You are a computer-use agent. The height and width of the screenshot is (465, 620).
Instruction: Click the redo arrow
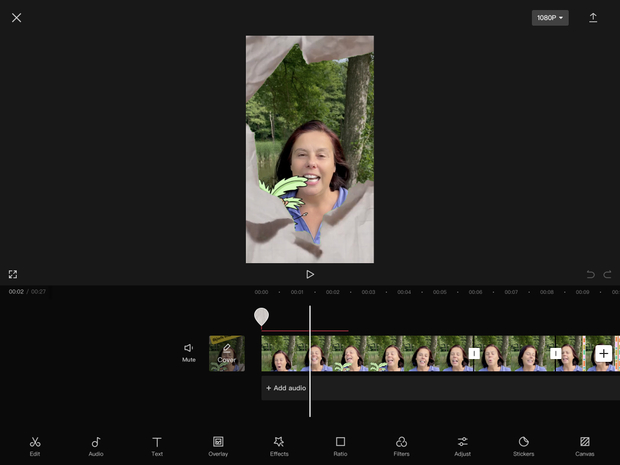tap(607, 274)
